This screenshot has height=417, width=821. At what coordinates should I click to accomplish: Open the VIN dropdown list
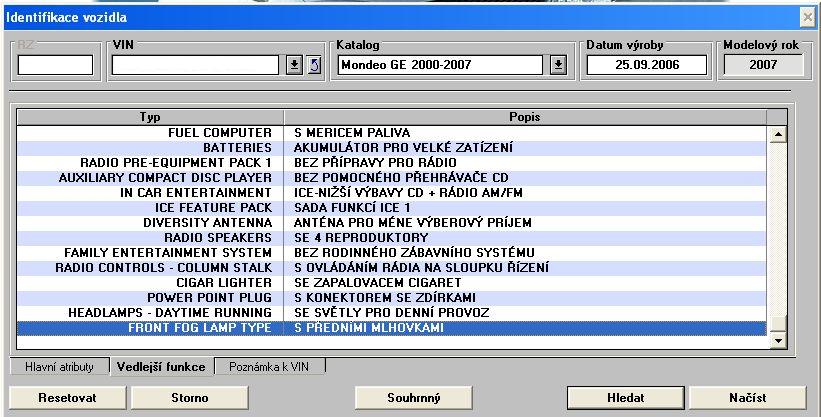click(295, 65)
